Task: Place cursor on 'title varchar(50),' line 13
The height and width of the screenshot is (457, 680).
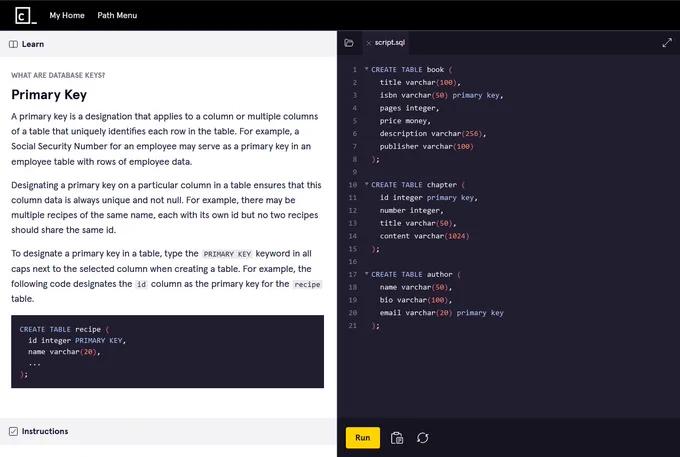Action: point(418,223)
